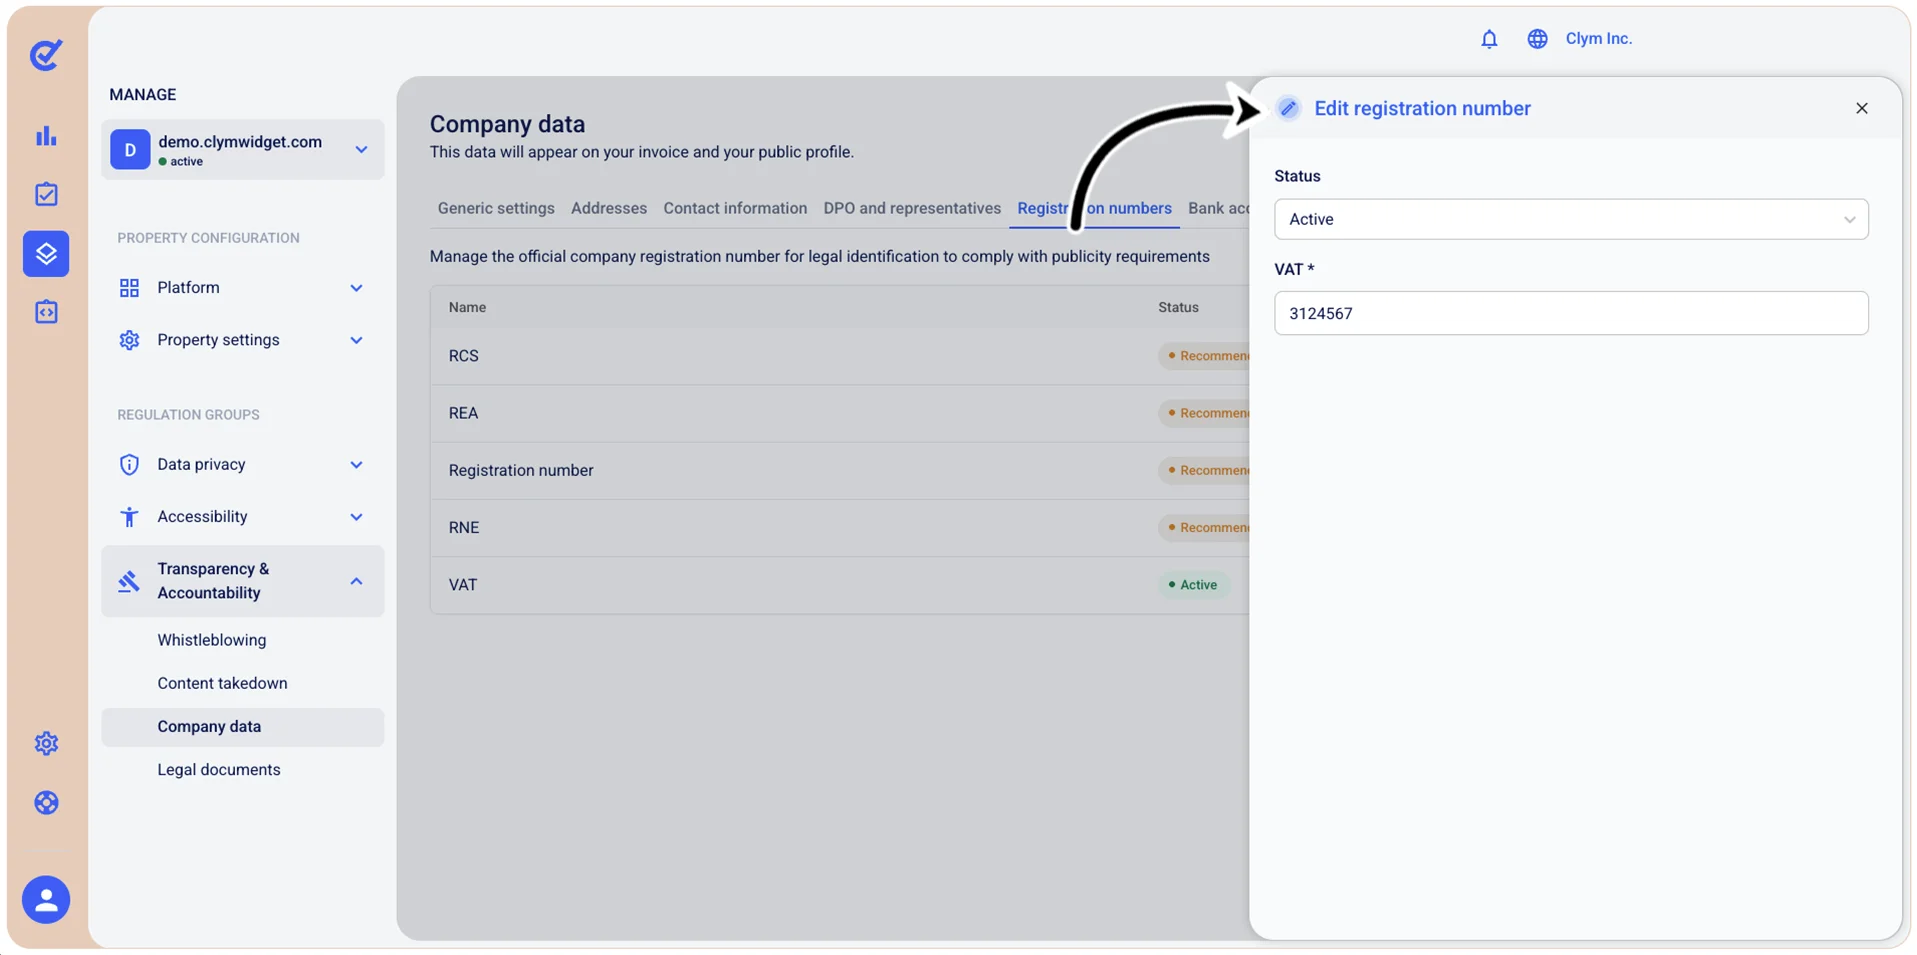Image resolution: width=1917 pixels, height=955 pixels.
Task: Expand the Data privacy chevron
Action: [x=356, y=465]
